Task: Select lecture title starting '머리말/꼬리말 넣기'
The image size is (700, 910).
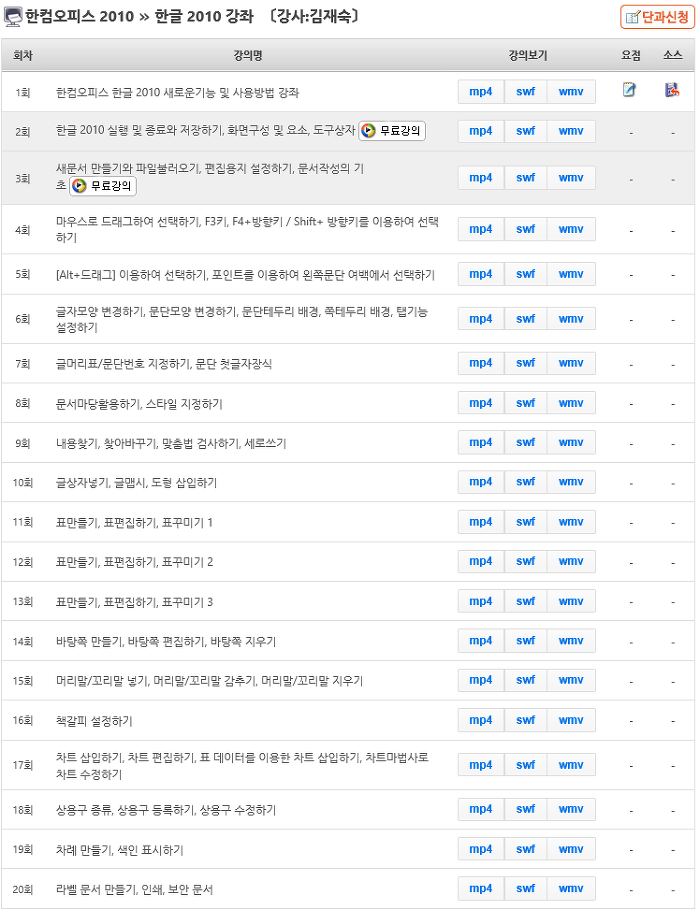Action: click(x=209, y=681)
